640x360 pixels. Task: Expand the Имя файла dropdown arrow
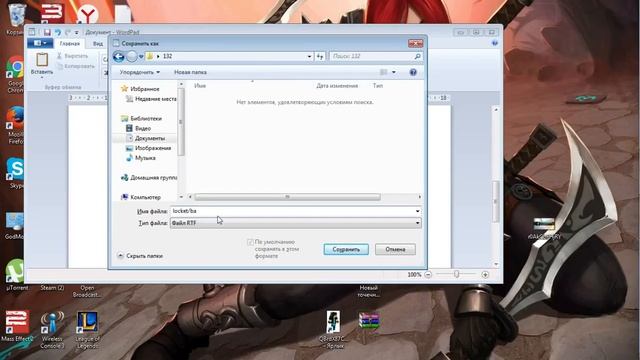tap(418, 211)
